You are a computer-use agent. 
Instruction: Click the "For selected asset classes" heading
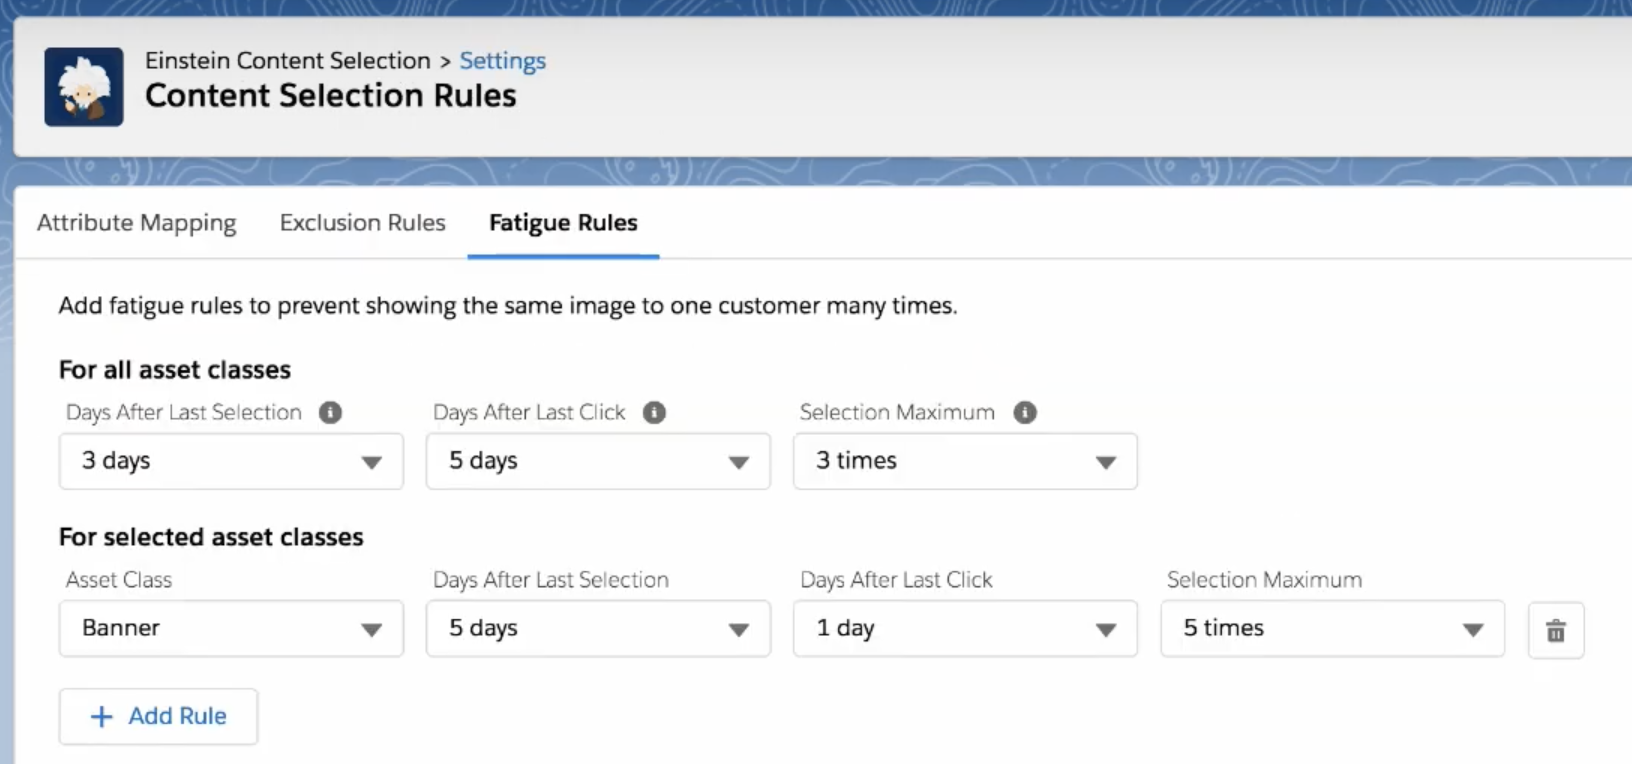pyautogui.click(x=211, y=537)
